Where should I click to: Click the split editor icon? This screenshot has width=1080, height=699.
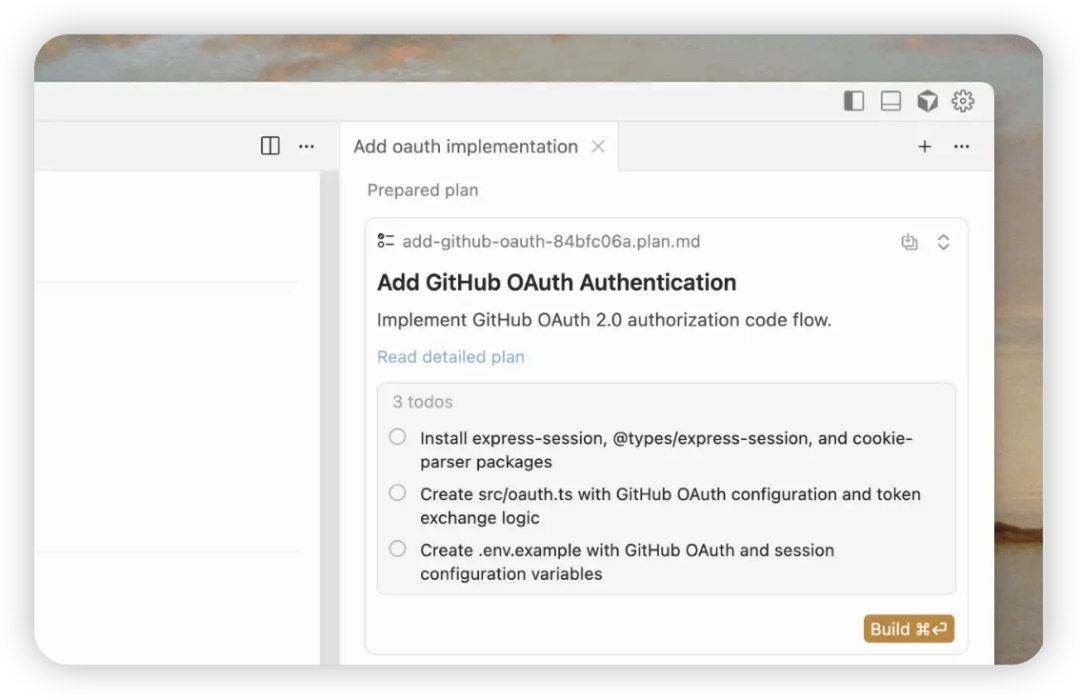click(270, 146)
